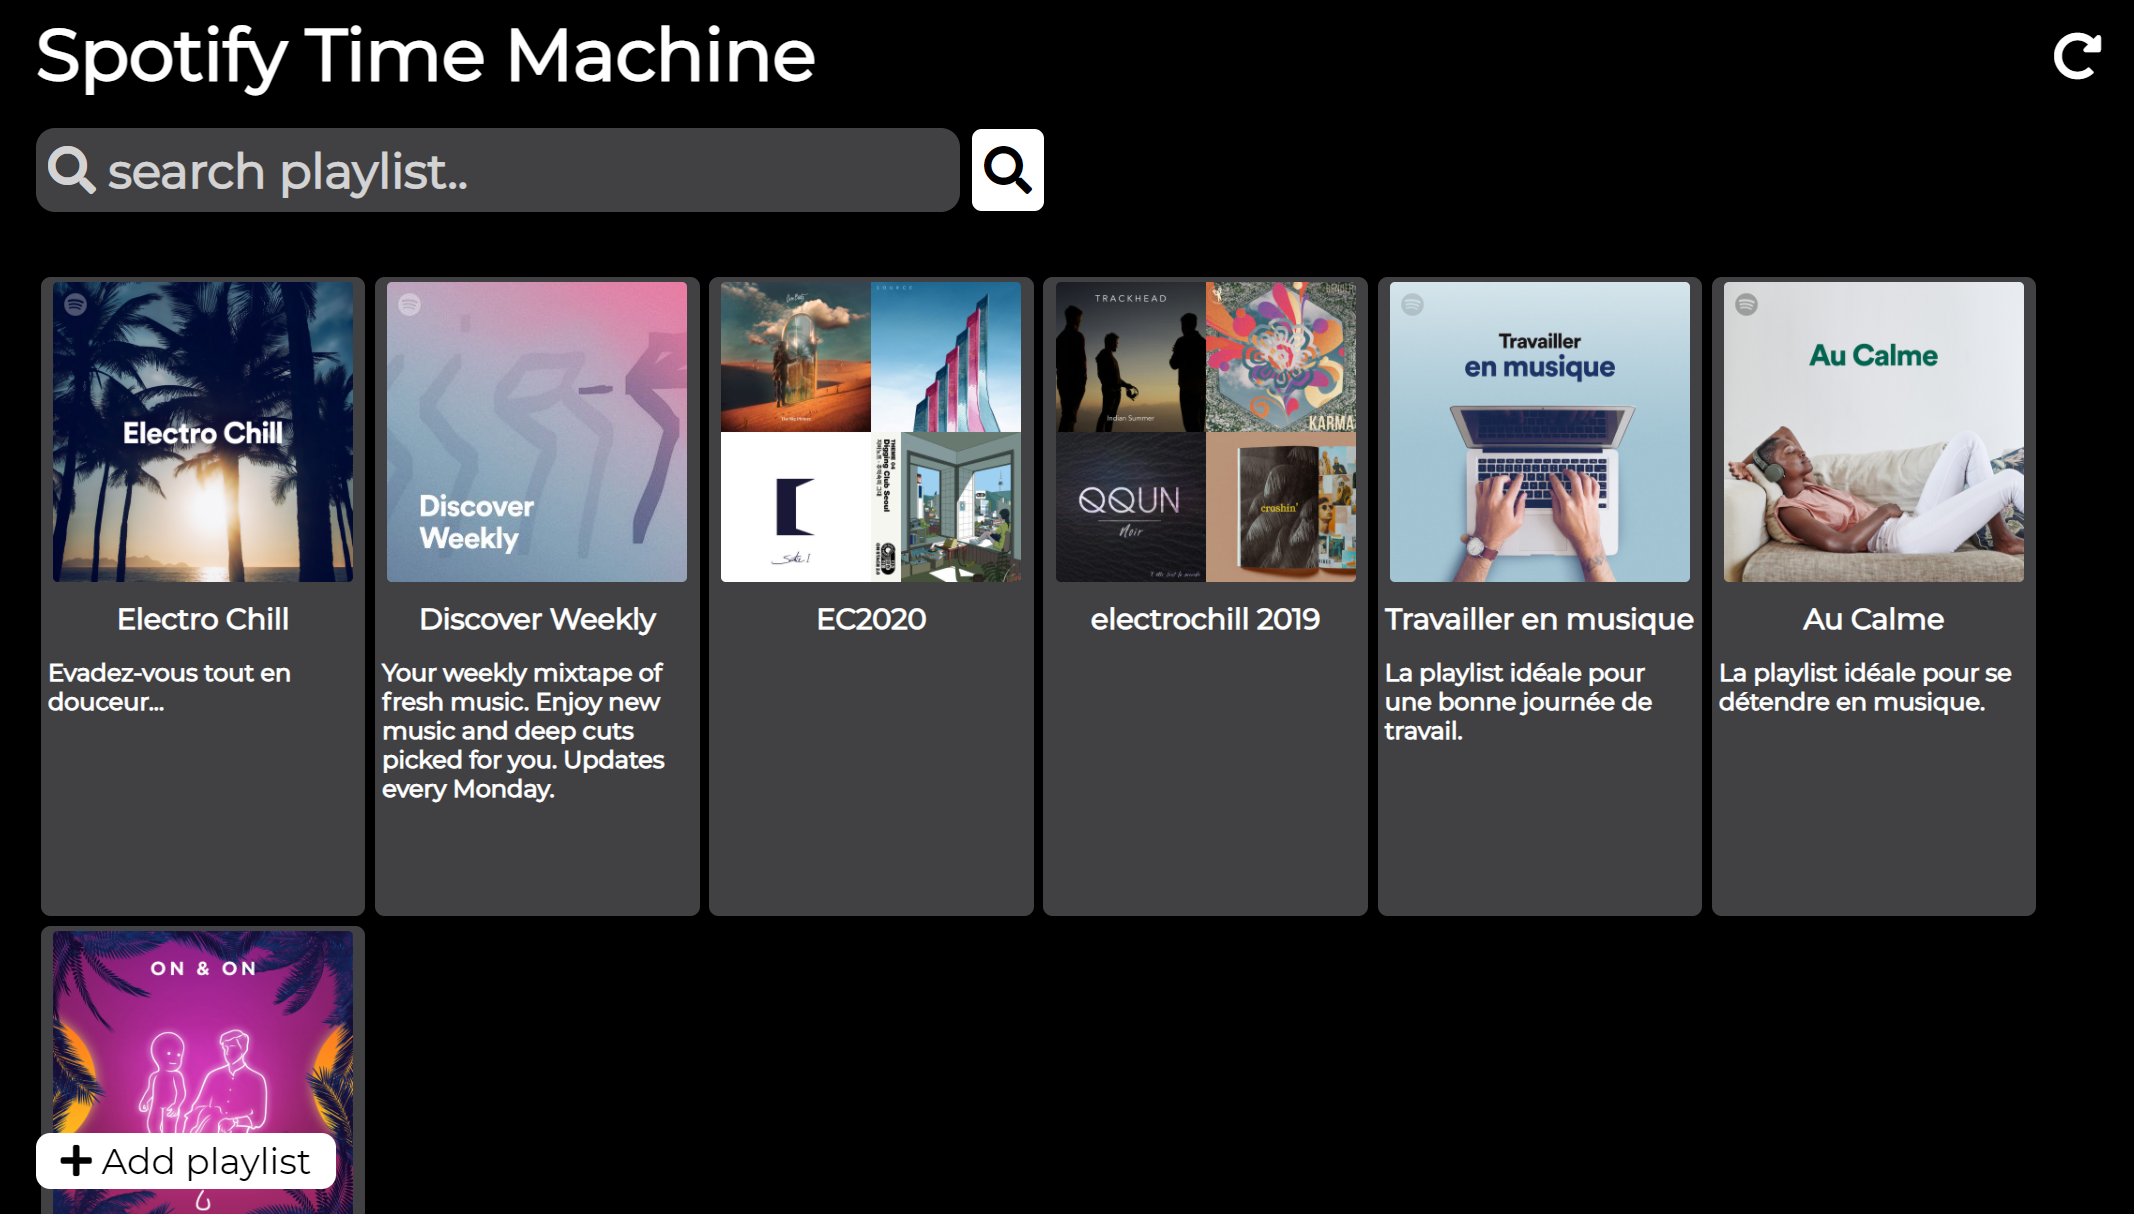Open the Discover Weekly cover image
2134x1214 pixels.
537,432
